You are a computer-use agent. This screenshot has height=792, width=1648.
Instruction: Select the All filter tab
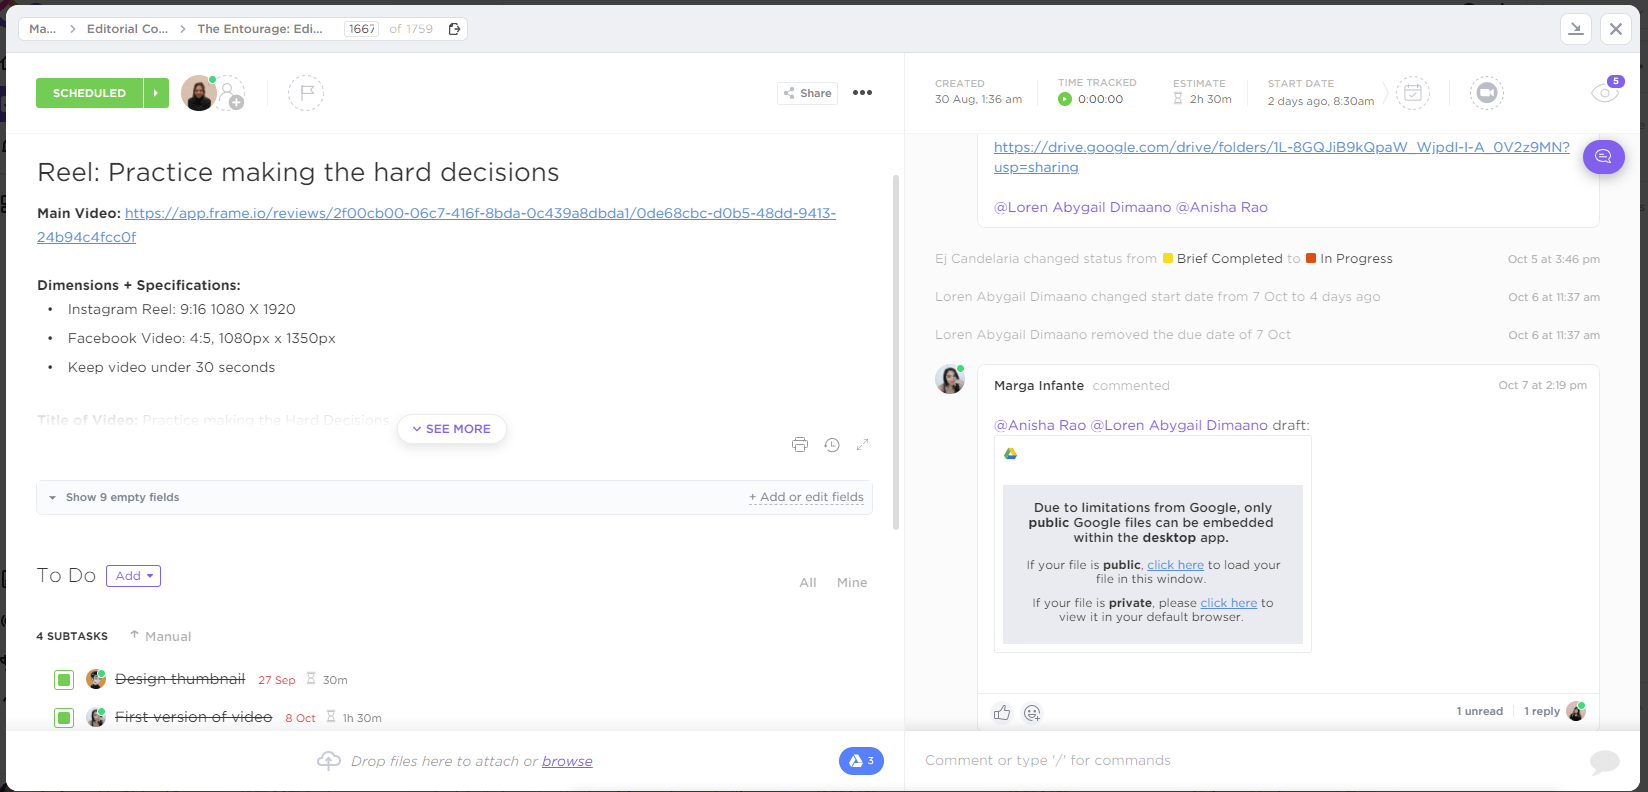[808, 583]
